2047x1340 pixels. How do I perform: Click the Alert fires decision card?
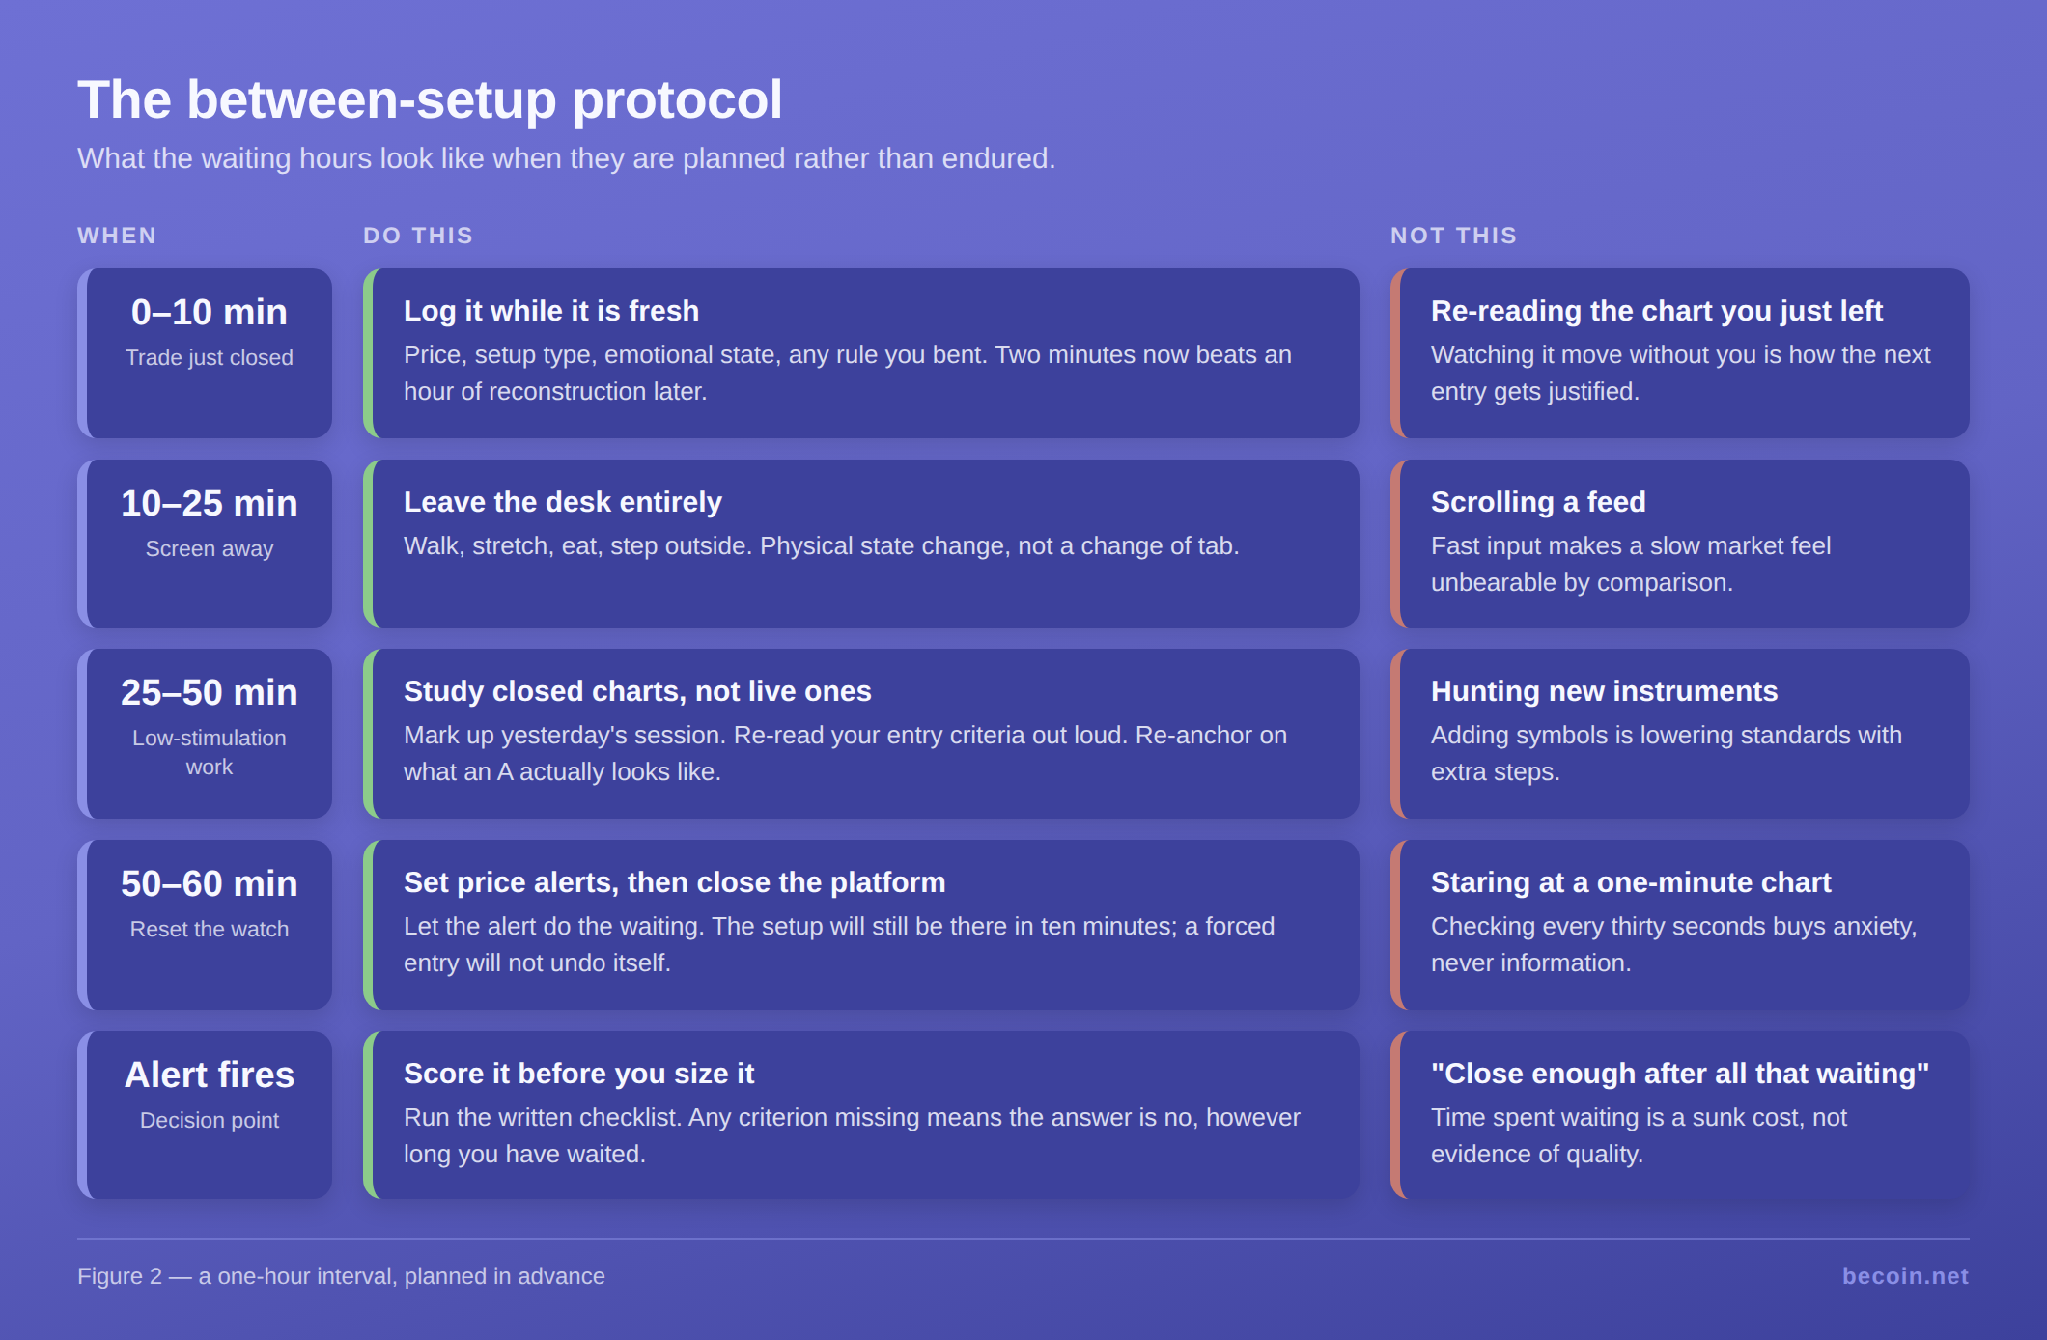pyautogui.click(x=205, y=1115)
